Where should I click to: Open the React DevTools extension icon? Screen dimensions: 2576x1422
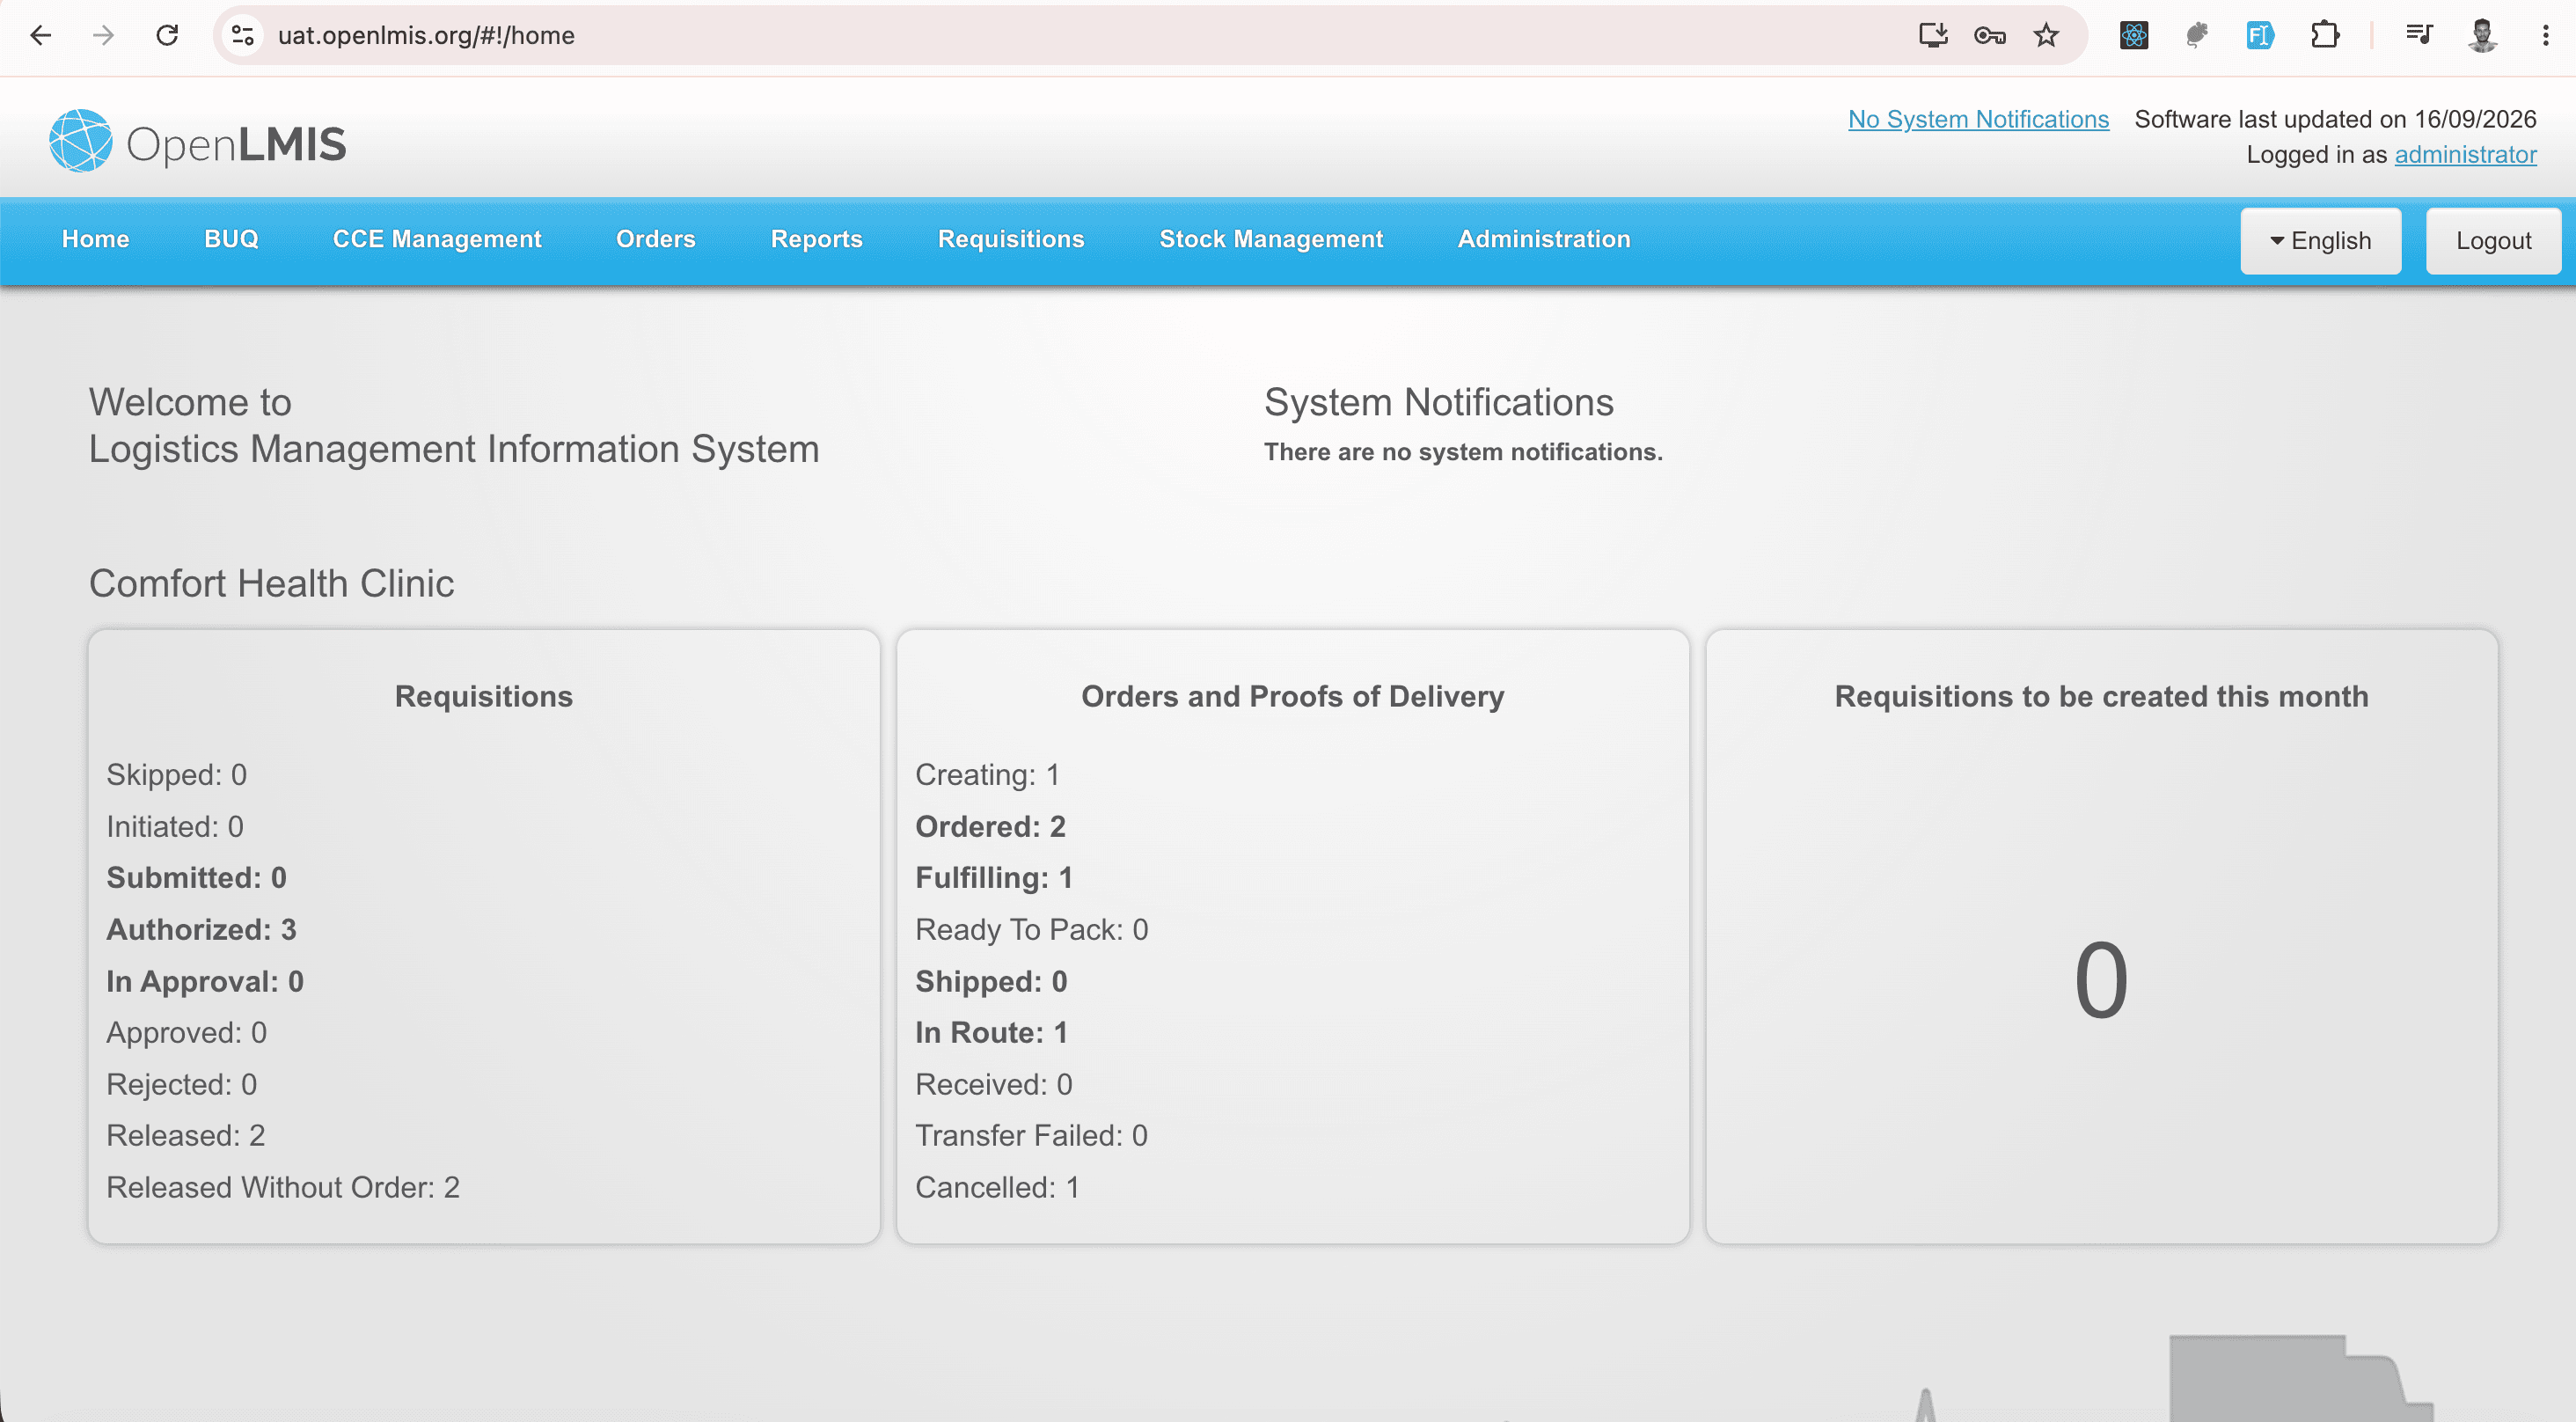coord(2134,36)
